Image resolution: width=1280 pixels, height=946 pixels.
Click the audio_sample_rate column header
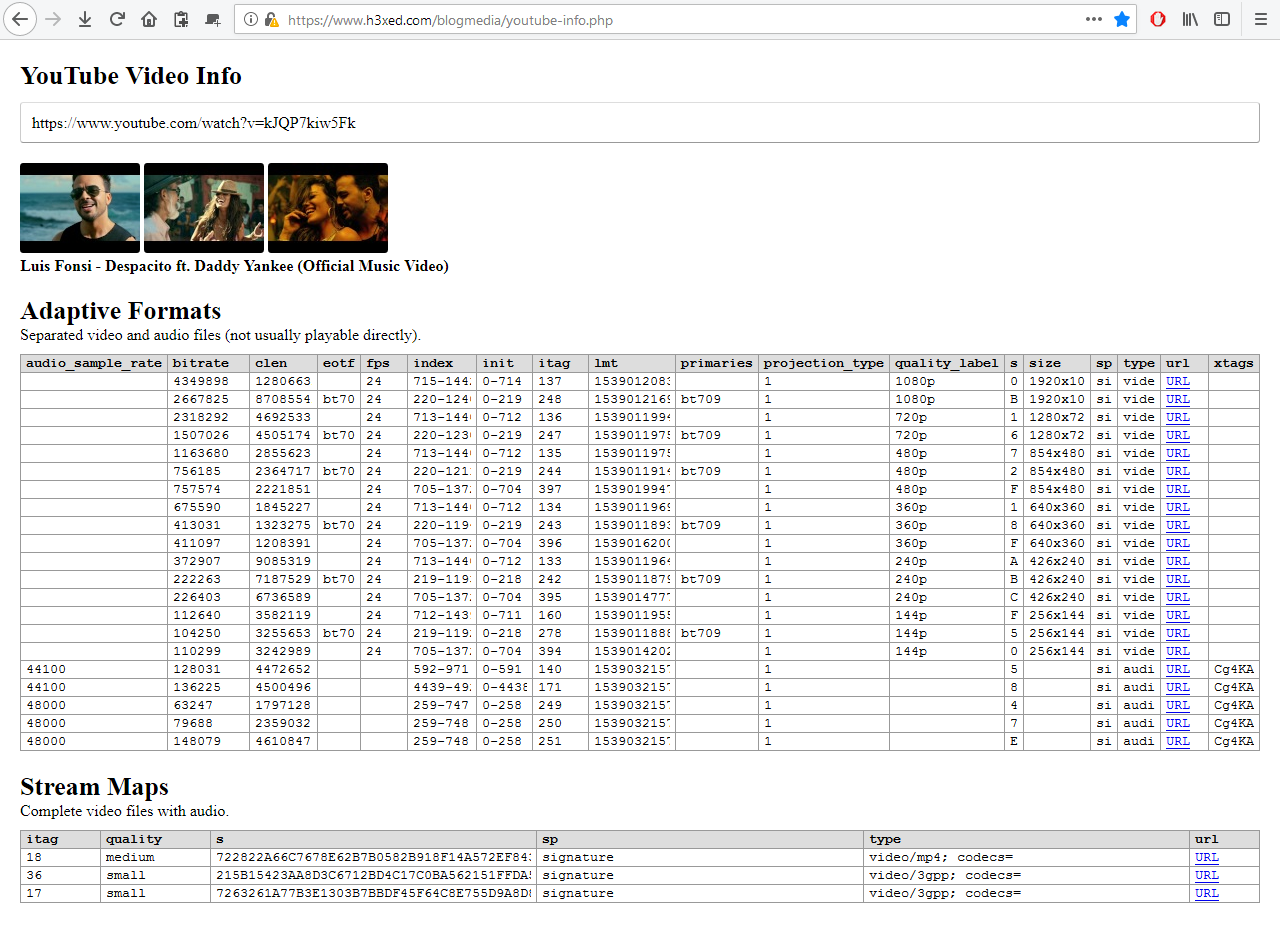(94, 363)
